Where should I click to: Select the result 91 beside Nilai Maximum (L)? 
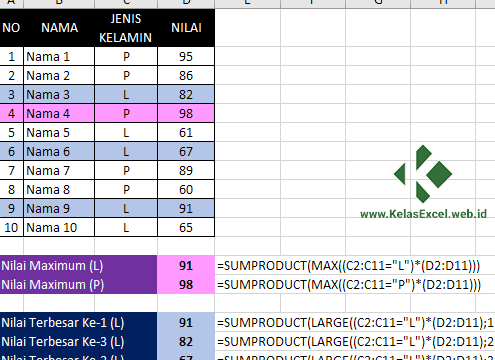(x=186, y=265)
